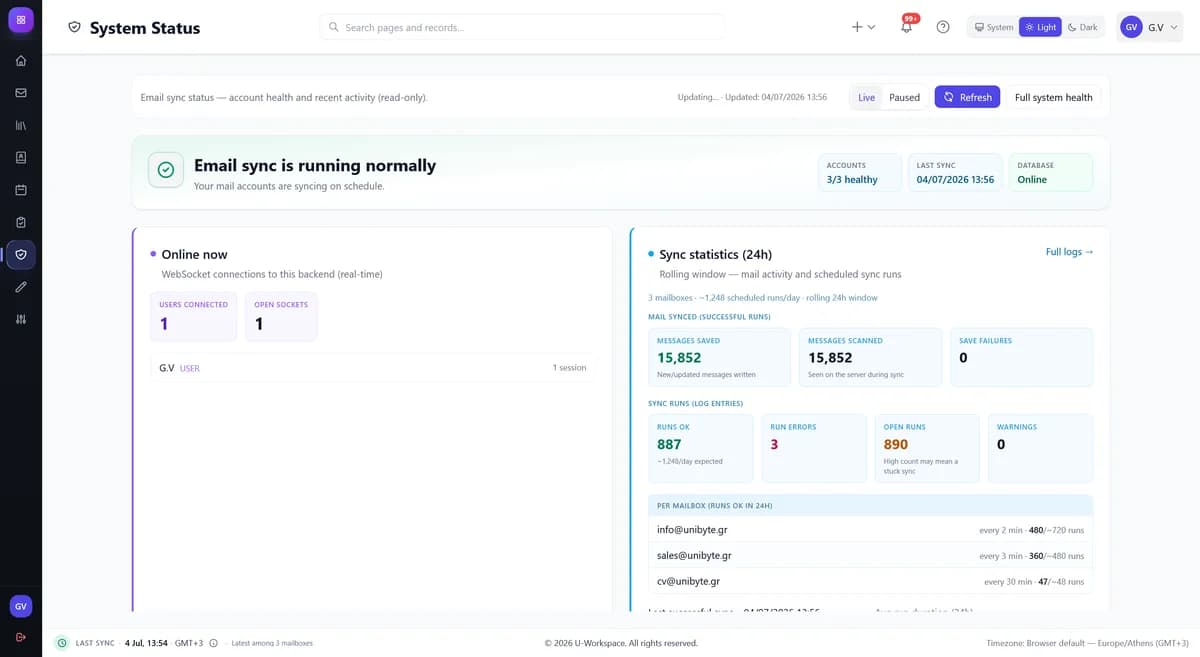Set updates to Live mode
This screenshot has height=657, width=1200.
coord(866,97)
